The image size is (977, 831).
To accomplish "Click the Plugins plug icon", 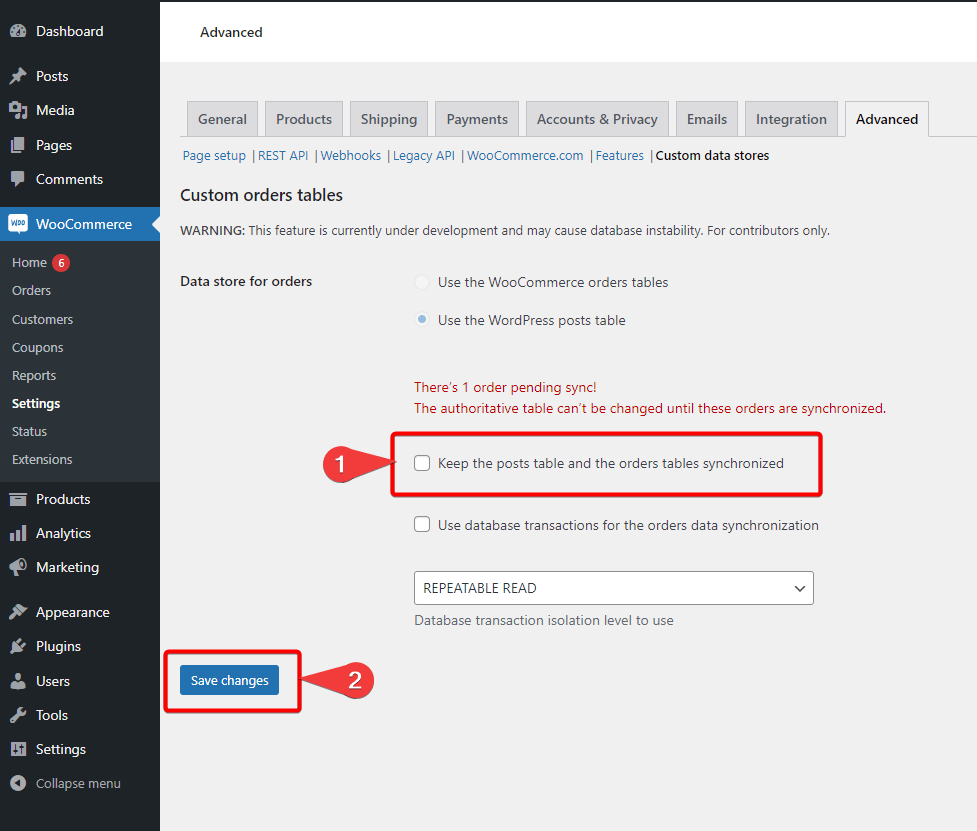I will [x=18, y=646].
